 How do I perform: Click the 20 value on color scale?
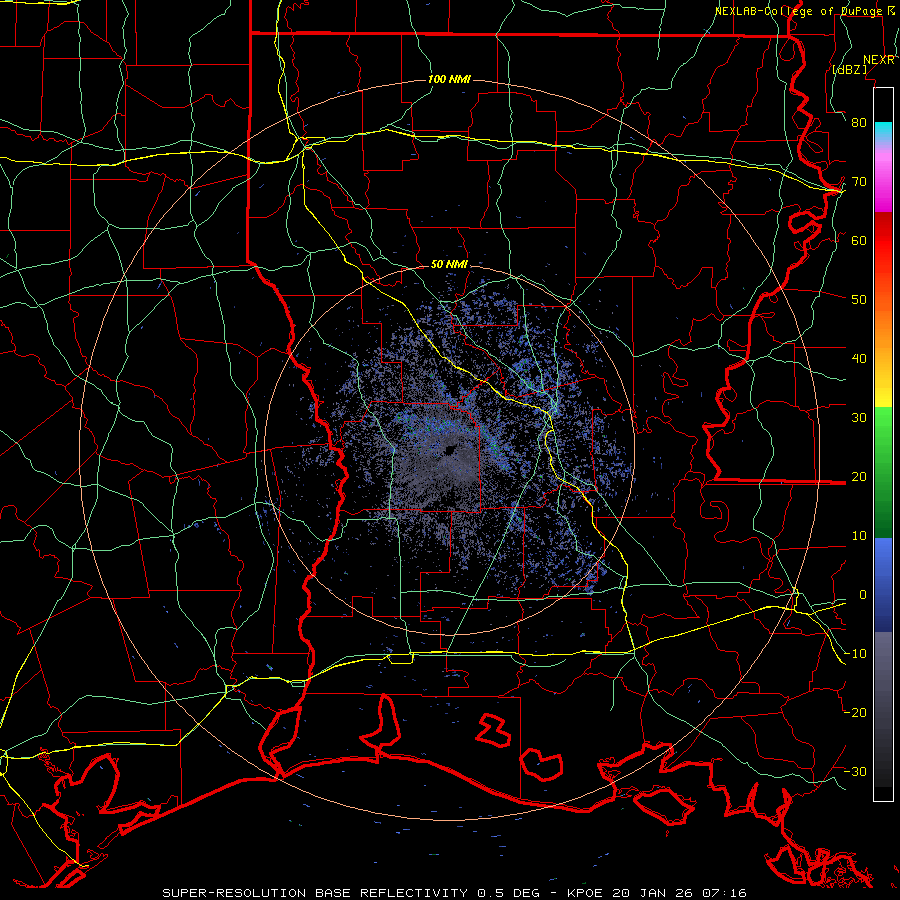(859, 477)
